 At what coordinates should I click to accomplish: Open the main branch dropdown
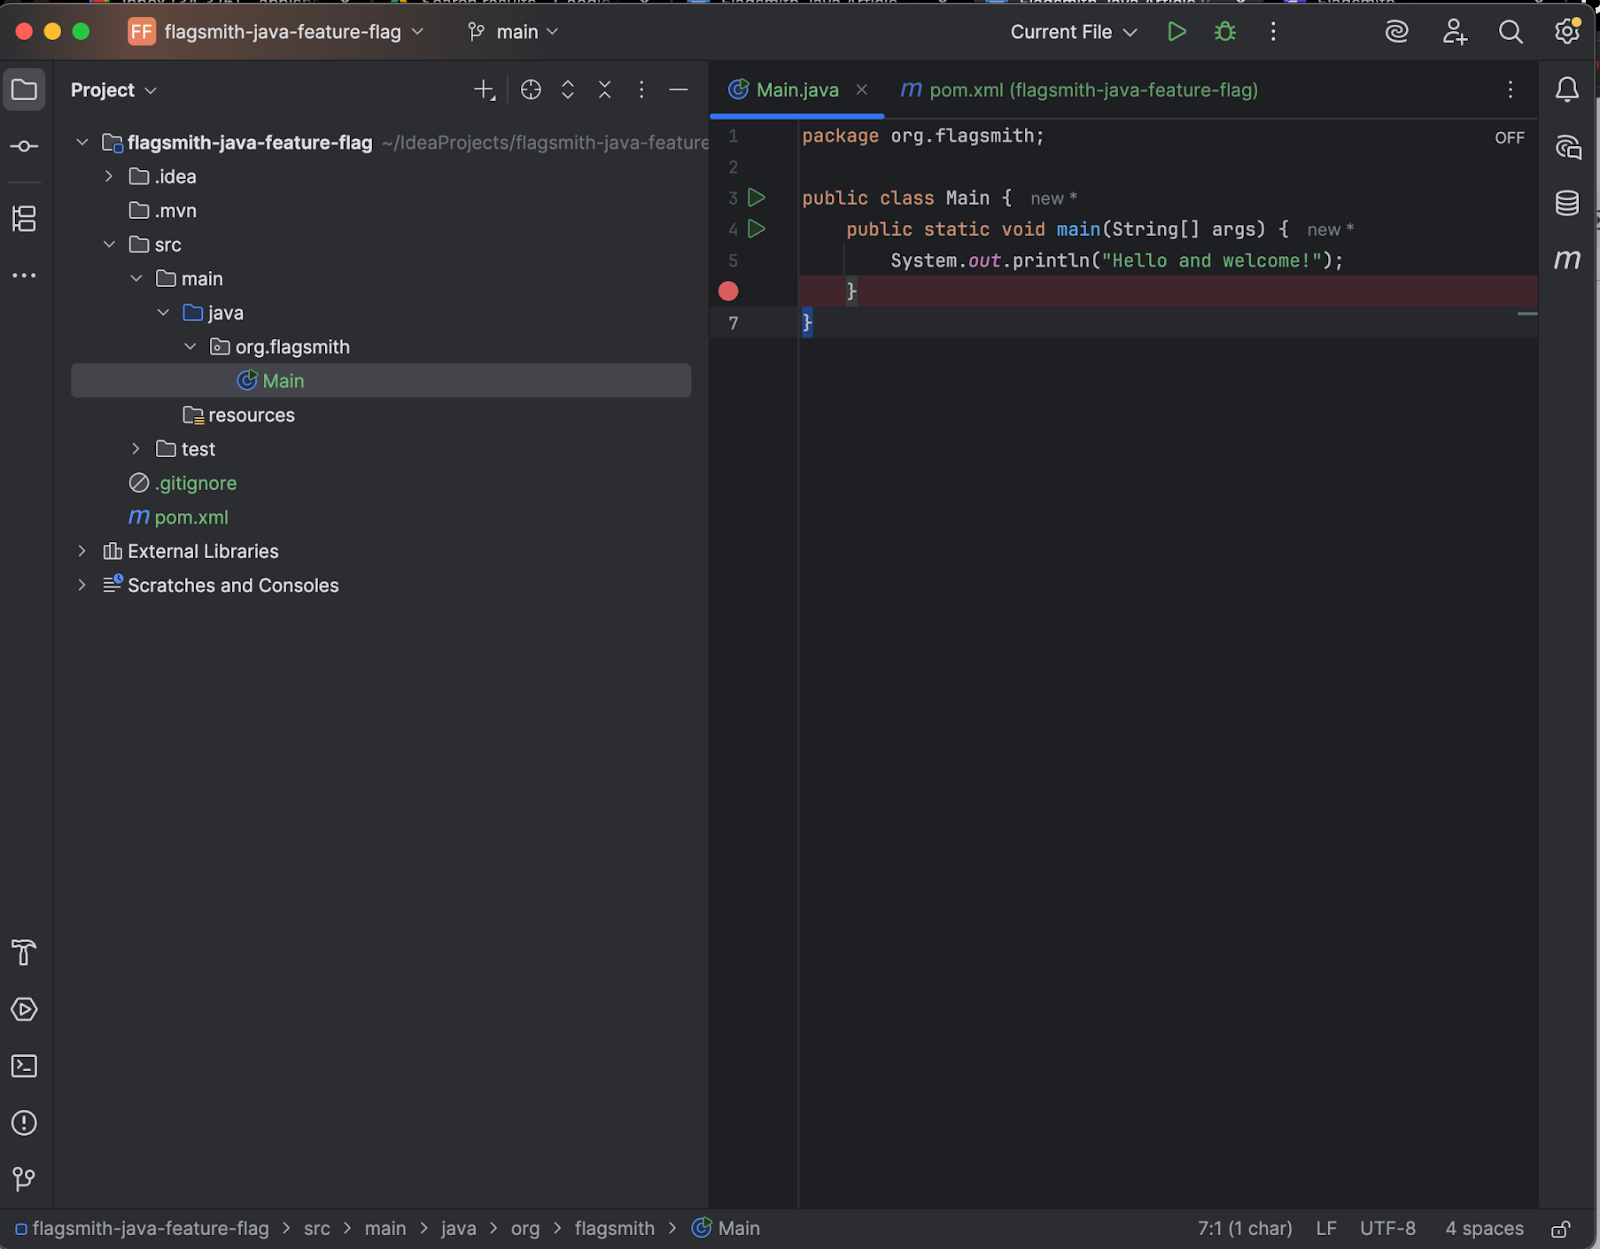pos(513,32)
